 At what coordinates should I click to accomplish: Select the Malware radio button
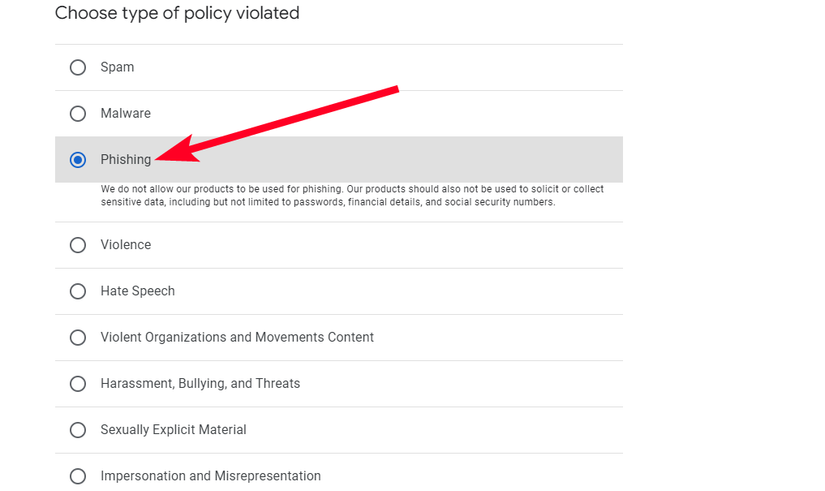[x=78, y=114]
